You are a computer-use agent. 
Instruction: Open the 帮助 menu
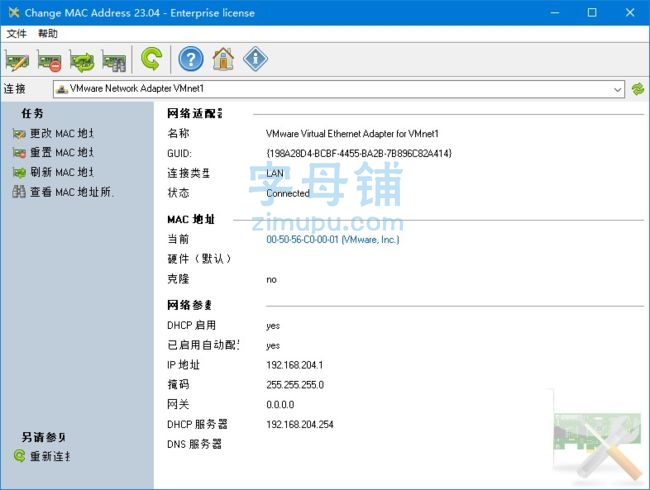48,34
